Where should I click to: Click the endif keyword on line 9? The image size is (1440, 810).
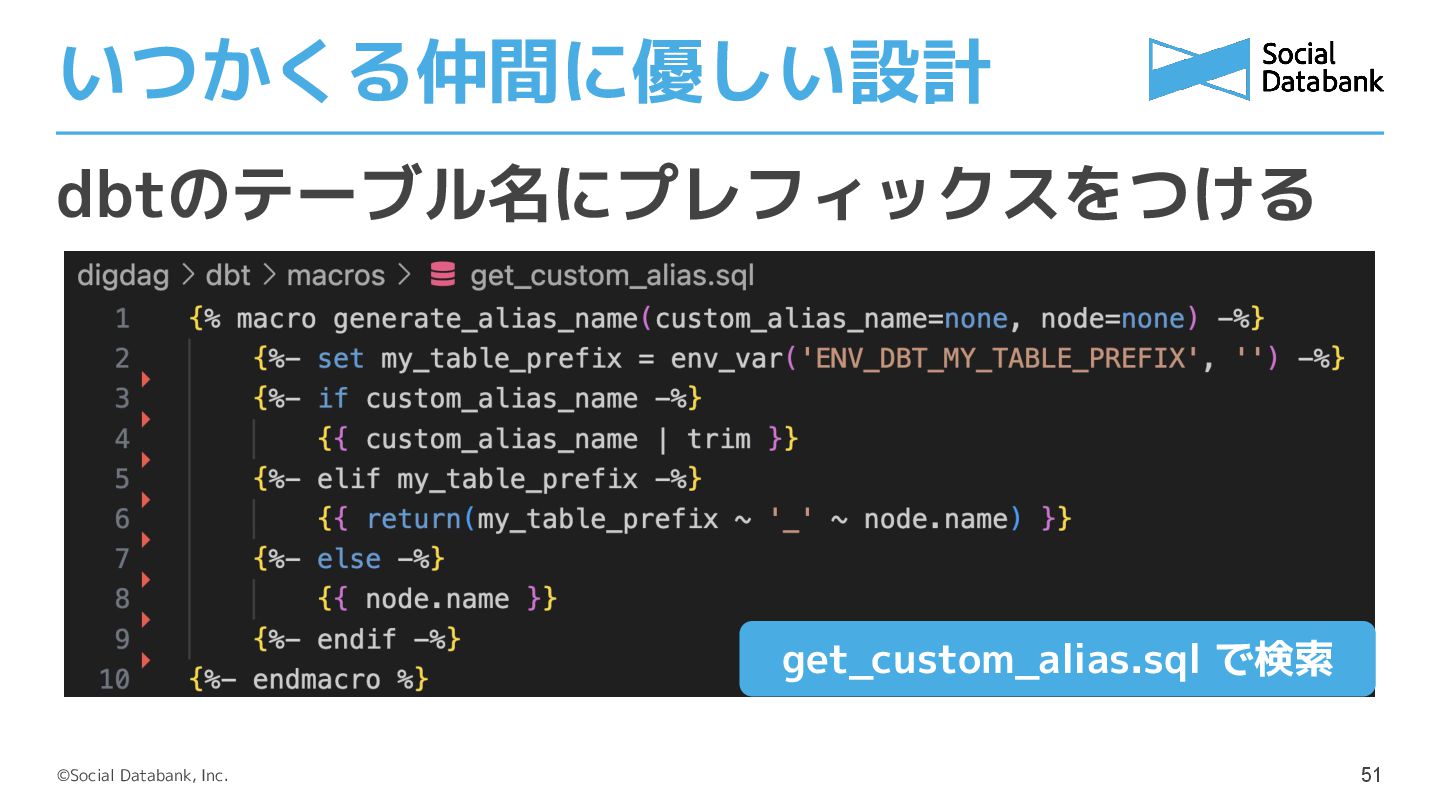point(357,639)
